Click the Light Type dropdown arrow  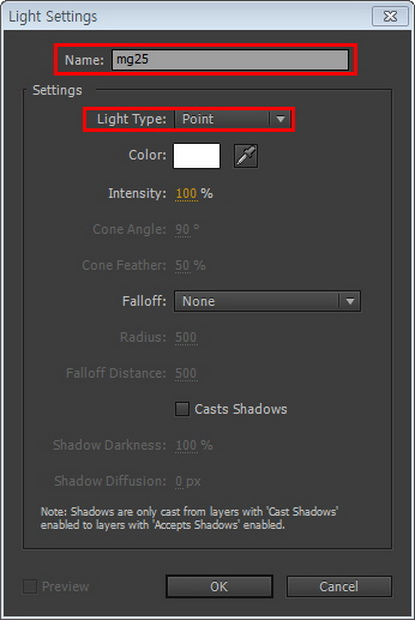281,119
